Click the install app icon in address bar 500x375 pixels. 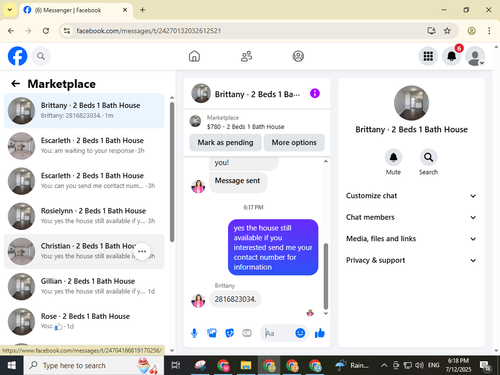[431, 31]
